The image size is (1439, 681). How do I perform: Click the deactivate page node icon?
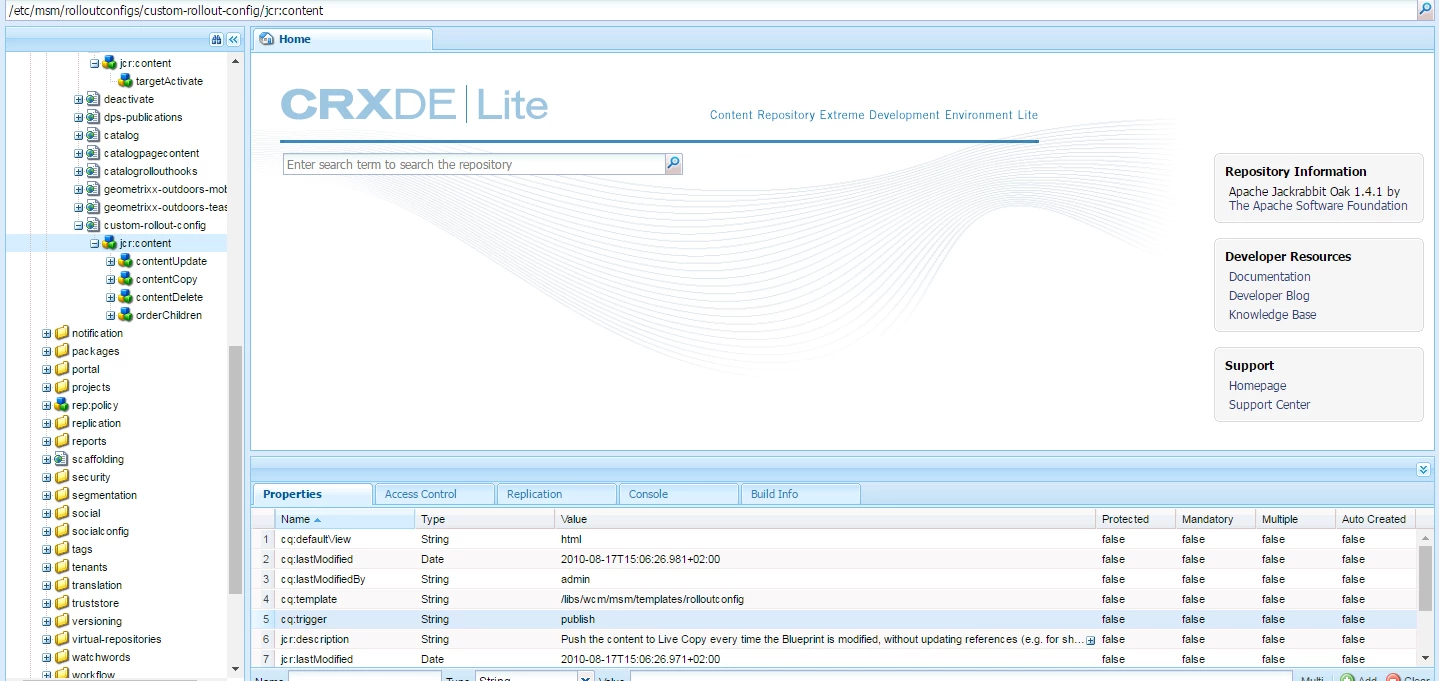(93, 99)
